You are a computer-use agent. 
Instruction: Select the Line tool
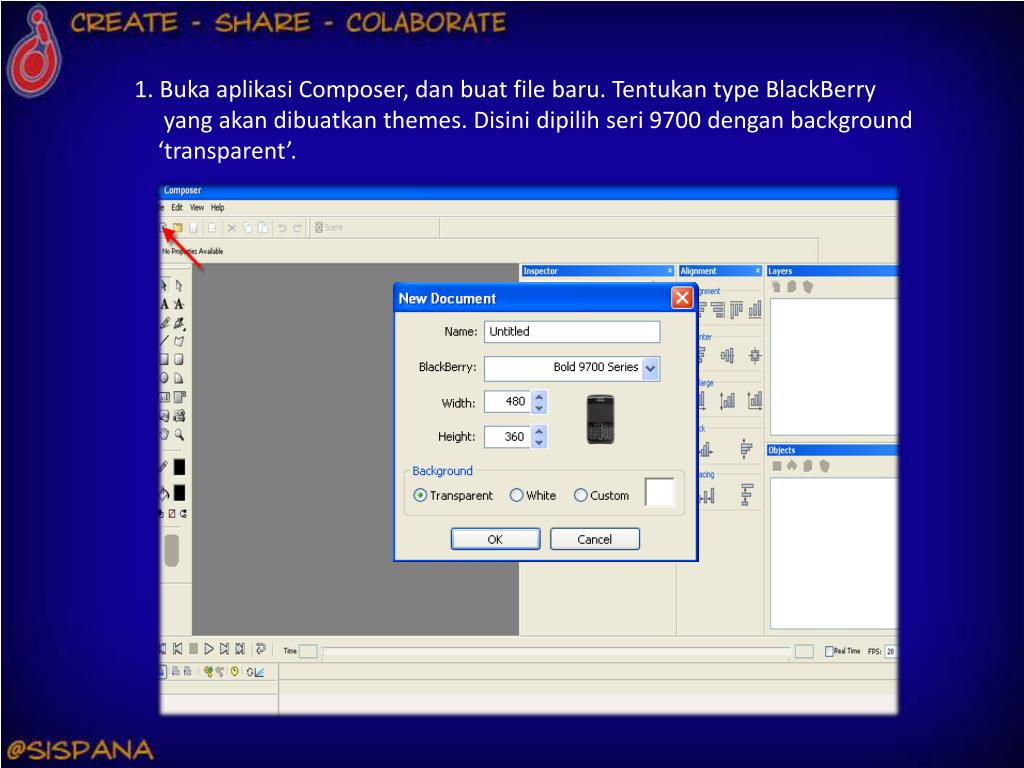pos(165,341)
